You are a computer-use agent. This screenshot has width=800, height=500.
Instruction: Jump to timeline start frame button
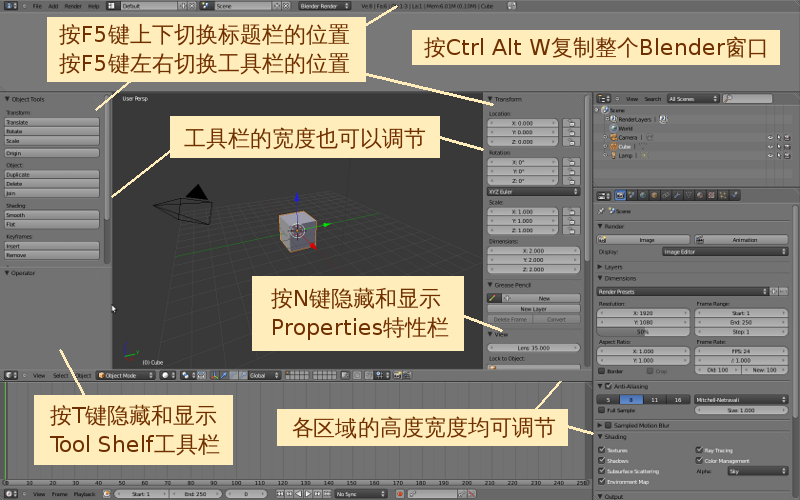[x=280, y=494]
